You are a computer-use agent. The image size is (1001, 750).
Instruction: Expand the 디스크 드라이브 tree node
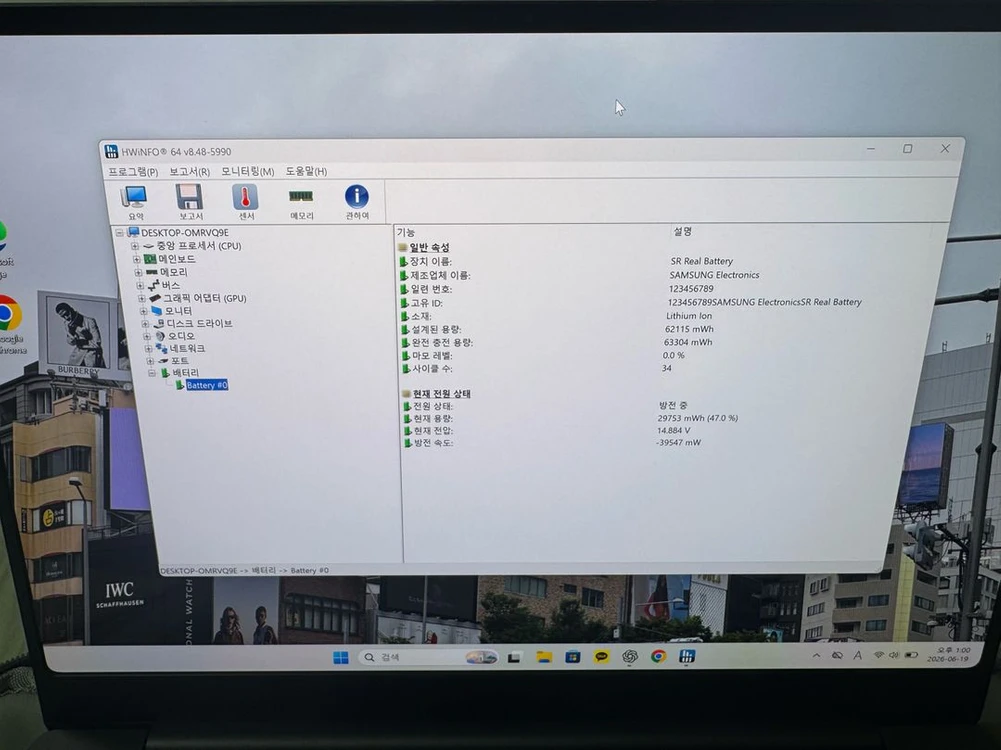(146, 324)
